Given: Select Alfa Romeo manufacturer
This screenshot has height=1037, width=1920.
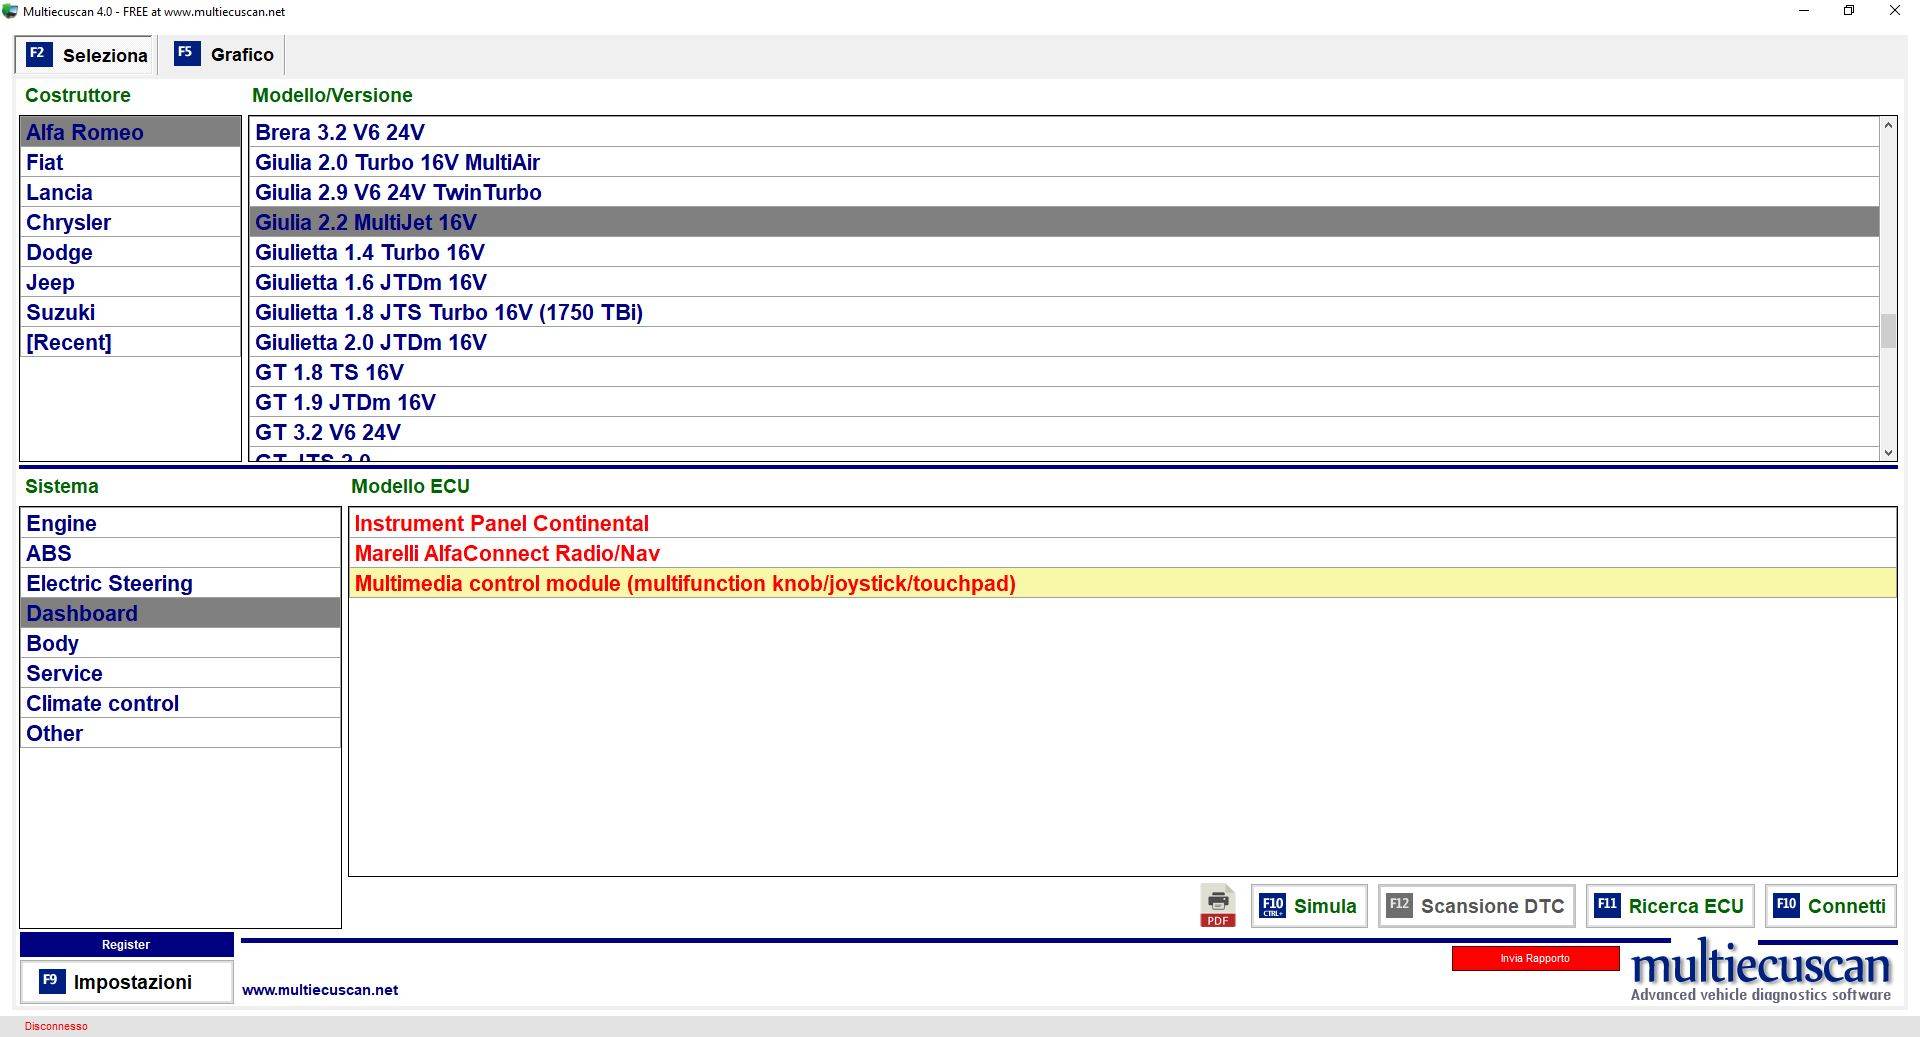Looking at the screenshot, I should pyautogui.click(x=130, y=132).
